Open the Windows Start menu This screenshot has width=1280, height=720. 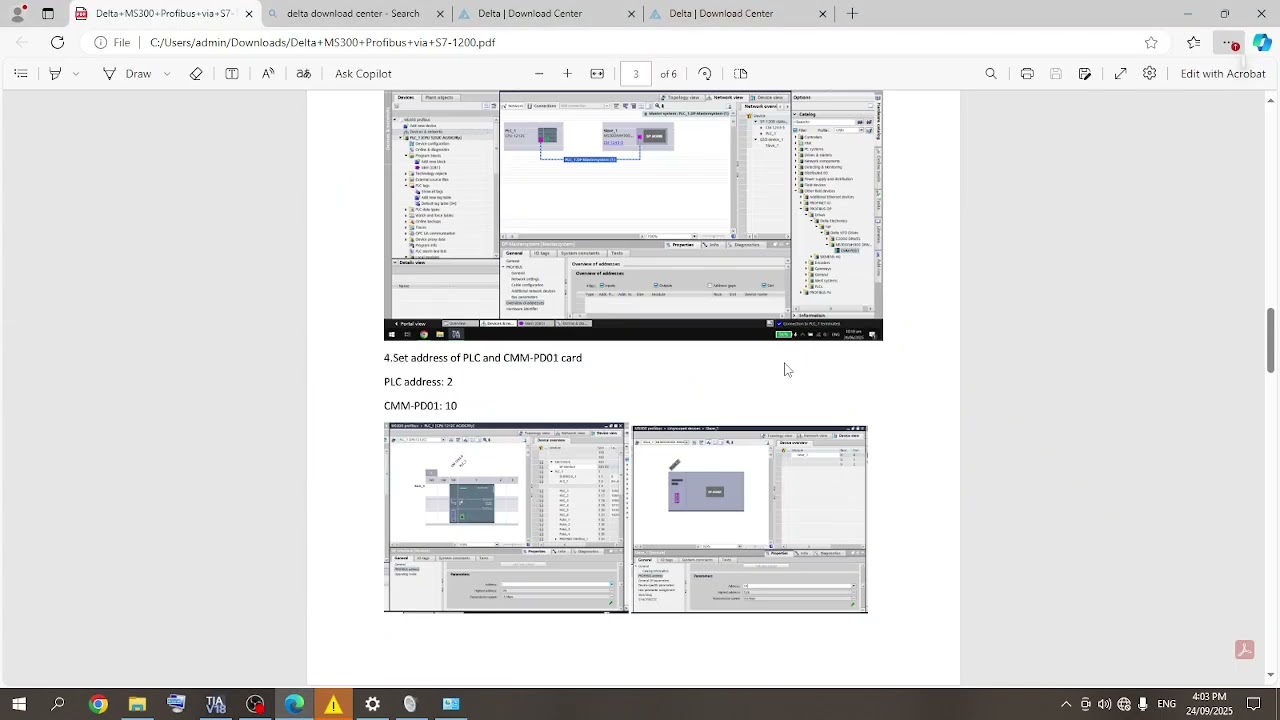point(19,704)
